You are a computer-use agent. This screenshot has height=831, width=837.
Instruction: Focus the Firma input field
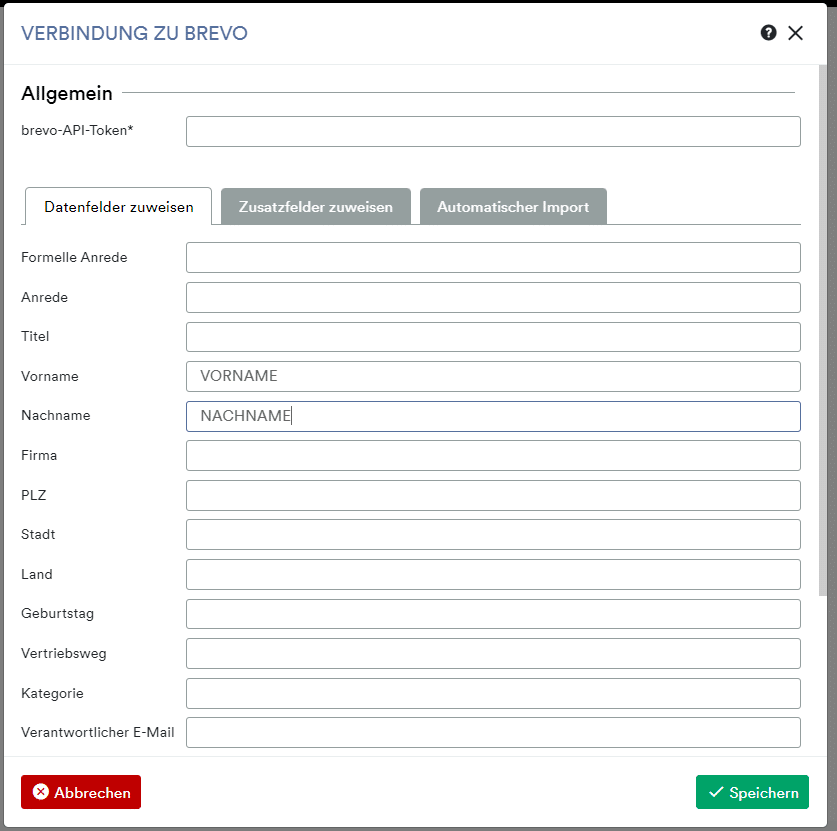493,456
